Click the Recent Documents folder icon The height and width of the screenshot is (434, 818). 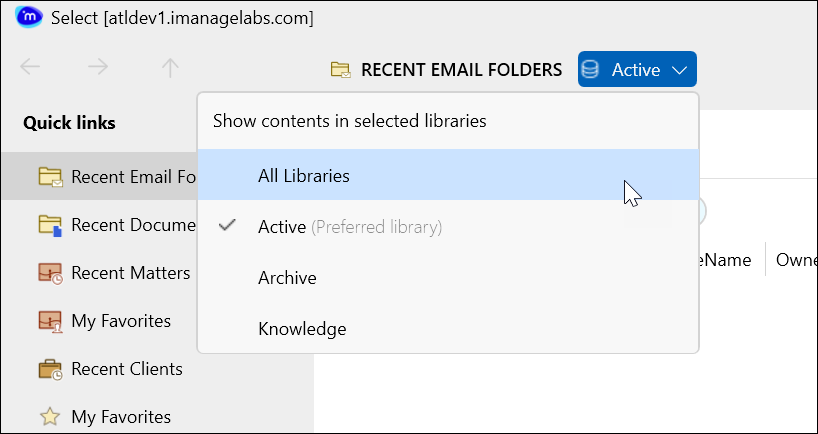coord(50,225)
